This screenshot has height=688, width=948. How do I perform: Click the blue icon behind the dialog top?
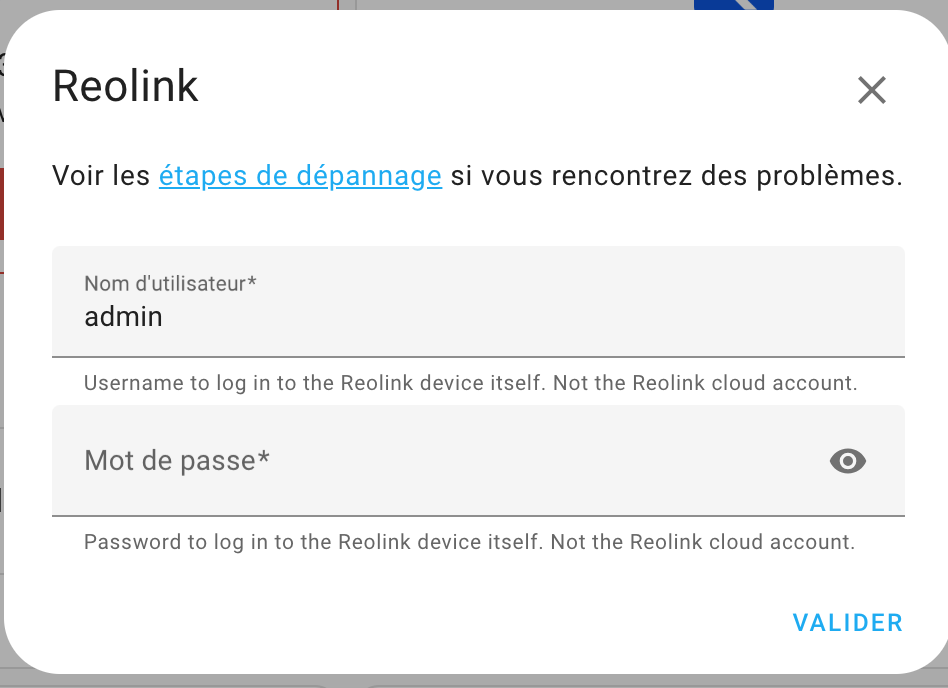pos(733,5)
